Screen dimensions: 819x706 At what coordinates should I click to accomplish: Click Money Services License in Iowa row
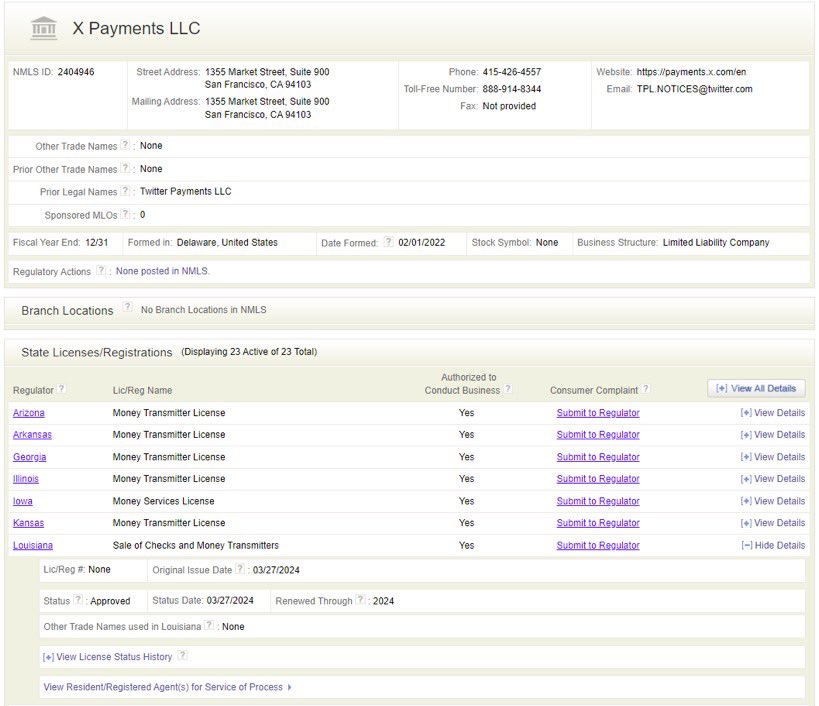(163, 501)
